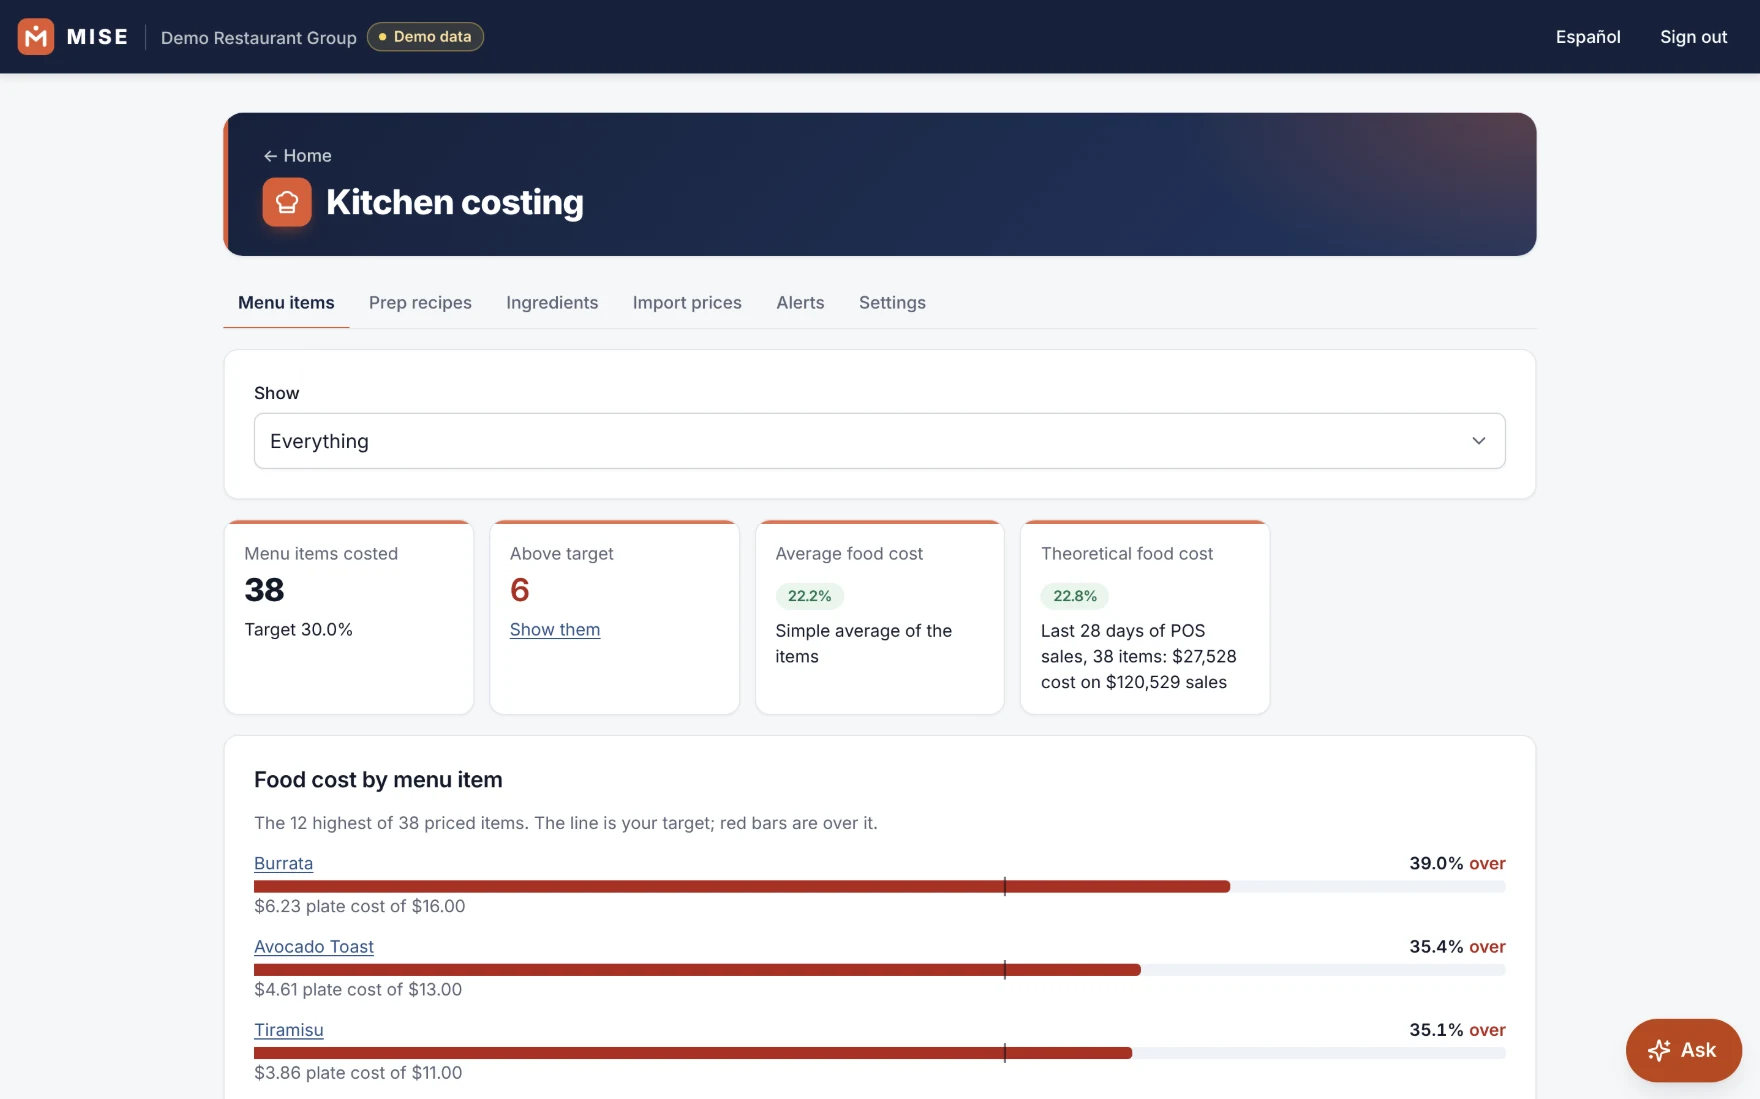The width and height of the screenshot is (1760, 1099).
Task: Click the back arrow beside Home
Action: 270,156
